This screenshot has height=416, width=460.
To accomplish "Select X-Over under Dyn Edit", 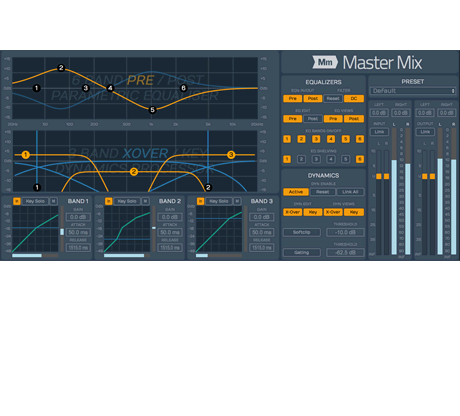I will pos(293,212).
